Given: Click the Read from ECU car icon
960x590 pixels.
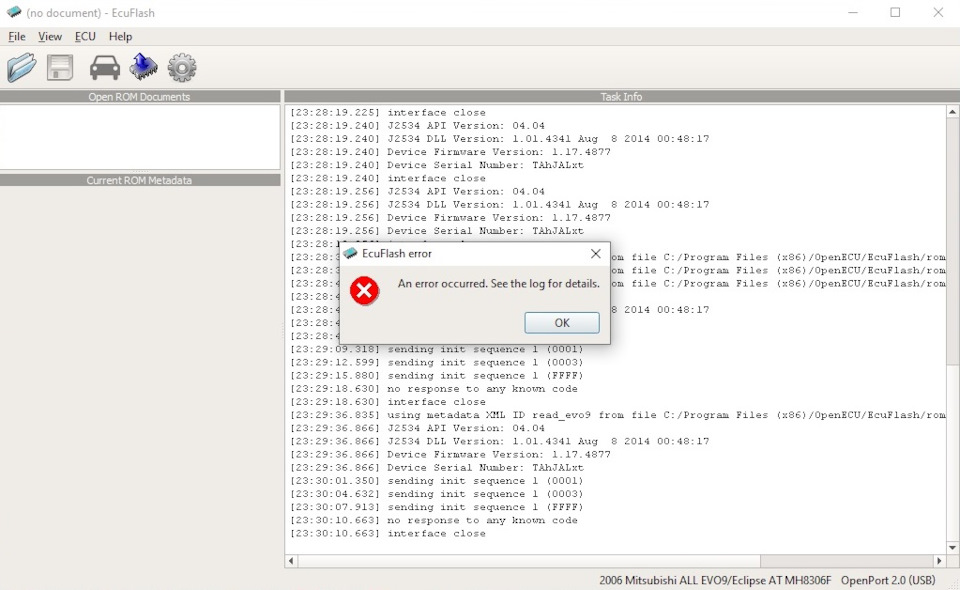Looking at the screenshot, I should pyautogui.click(x=105, y=67).
